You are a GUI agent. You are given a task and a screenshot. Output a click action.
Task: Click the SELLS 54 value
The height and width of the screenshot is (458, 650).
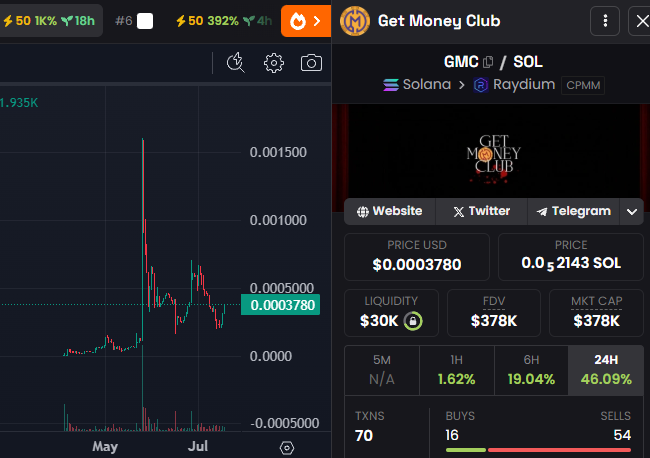coord(622,435)
